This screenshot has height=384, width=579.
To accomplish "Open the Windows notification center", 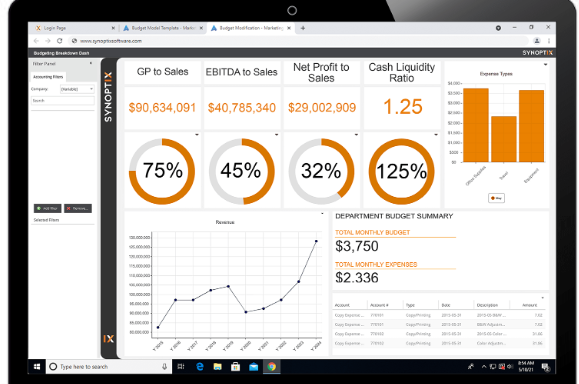I will (x=546, y=367).
